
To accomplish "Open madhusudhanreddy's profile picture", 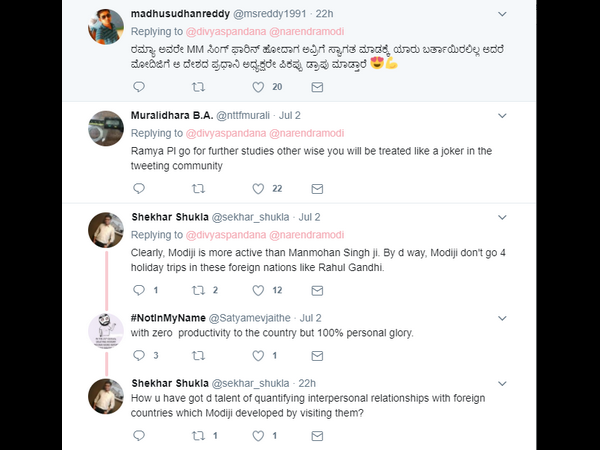I will tap(106, 25).
